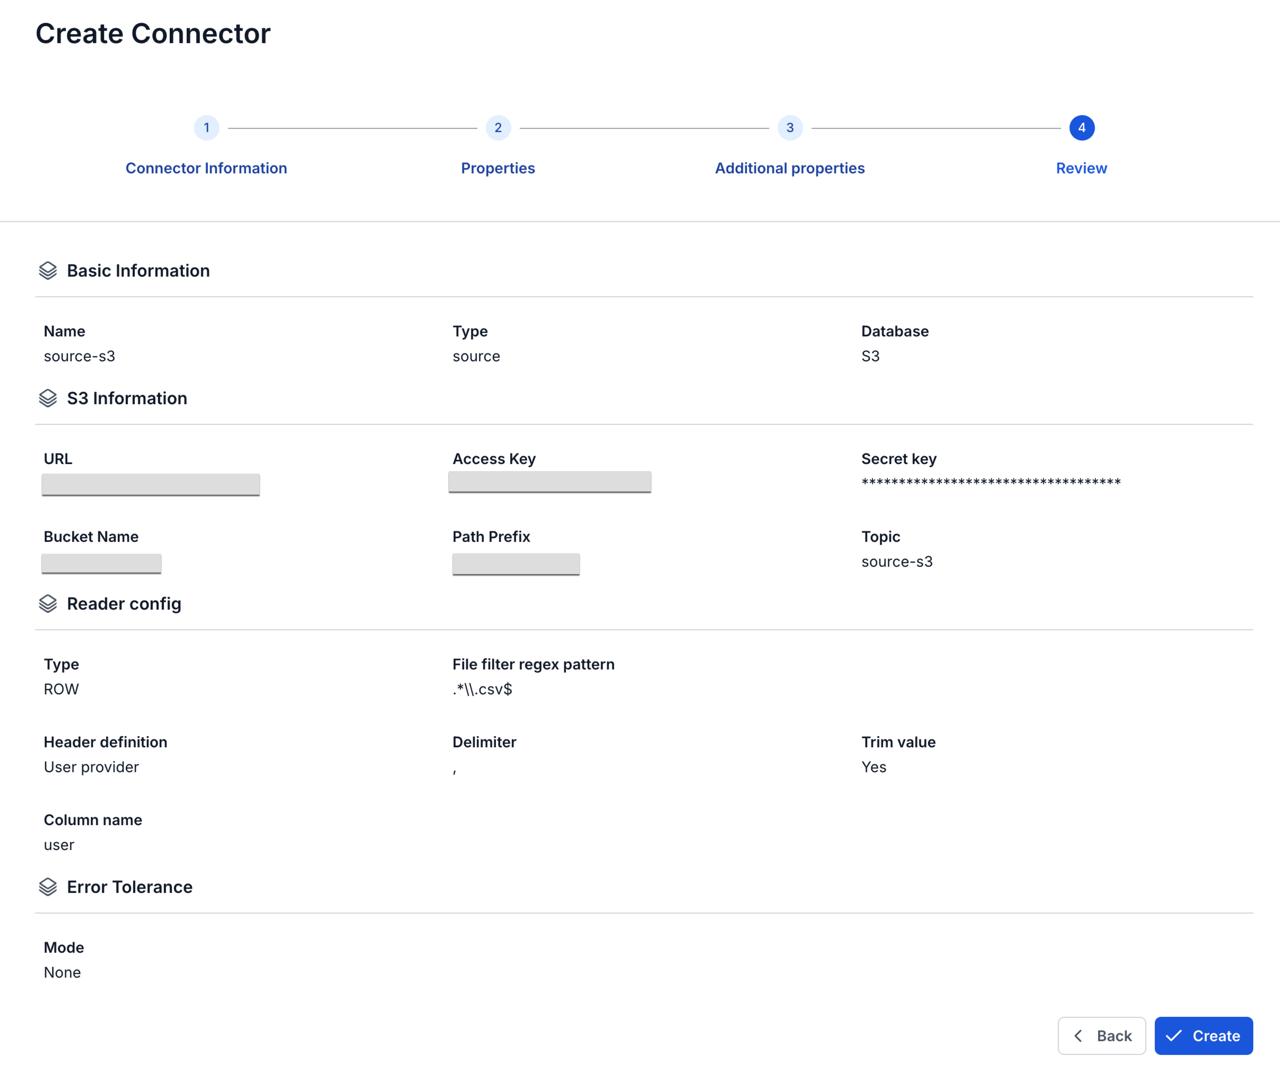
Task: Click the layers icon beside Reader config
Action: (x=47, y=604)
